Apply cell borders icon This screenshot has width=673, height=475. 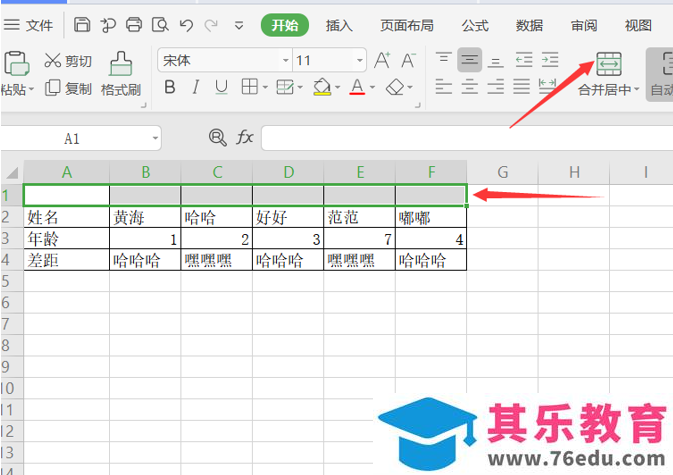(x=249, y=87)
